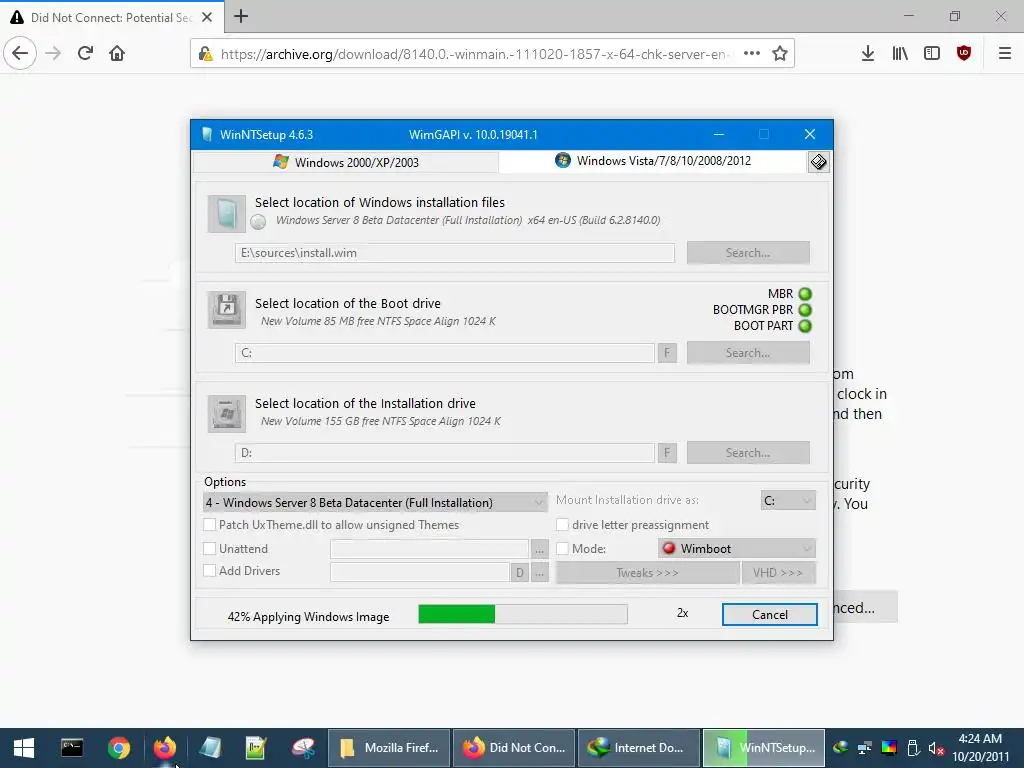The height and width of the screenshot is (768, 1024).
Task: Bookmark this page with the star
Action: [x=780, y=54]
